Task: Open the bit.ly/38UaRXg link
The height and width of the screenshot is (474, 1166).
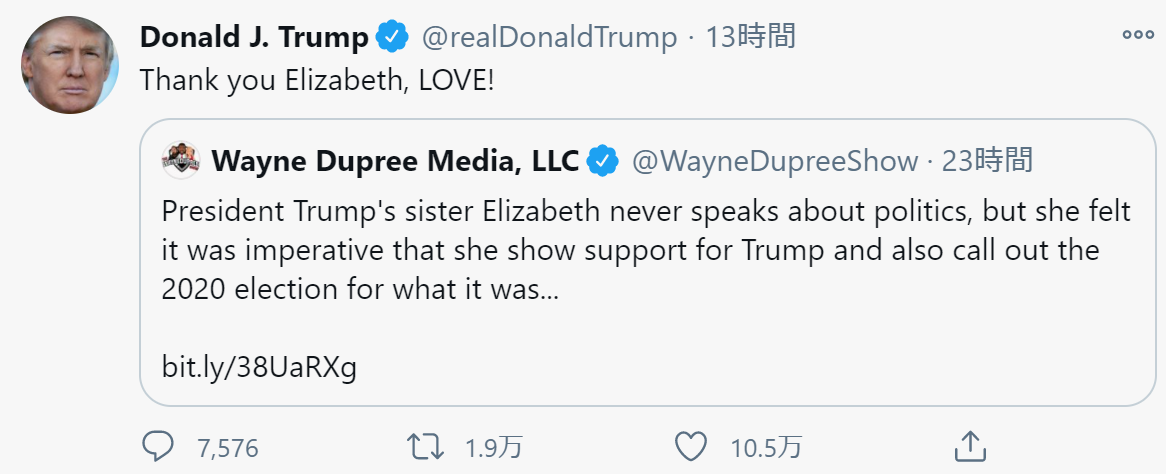Action: pyautogui.click(x=259, y=367)
